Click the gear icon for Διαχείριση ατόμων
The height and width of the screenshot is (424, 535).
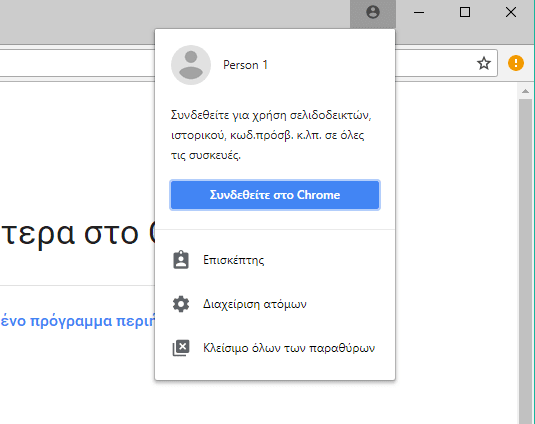click(181, 304)
